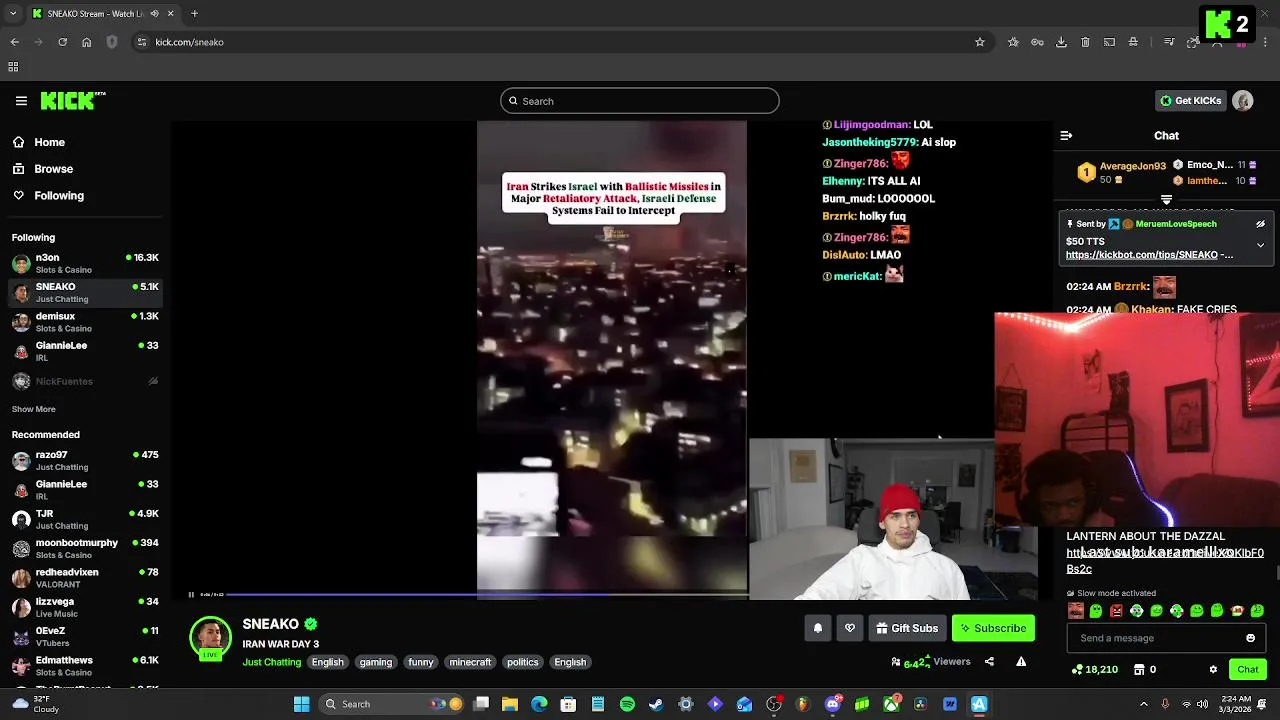
Task: Subscribe to SNEAKO
Action: click(x=993, y=628)
